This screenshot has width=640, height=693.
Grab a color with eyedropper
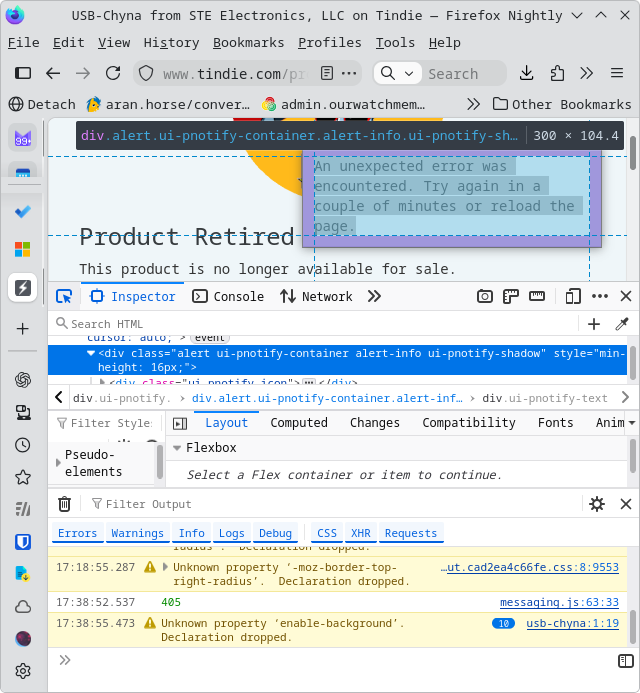click(x=622, y=324)
